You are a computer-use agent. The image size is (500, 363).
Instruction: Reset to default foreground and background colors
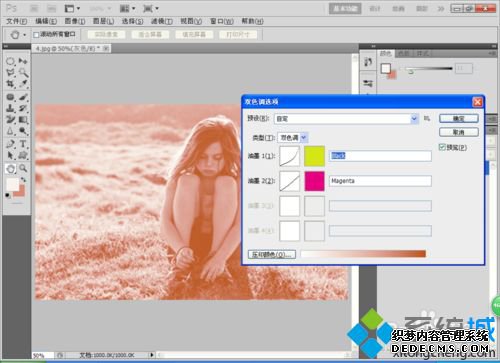pos(7,195)
